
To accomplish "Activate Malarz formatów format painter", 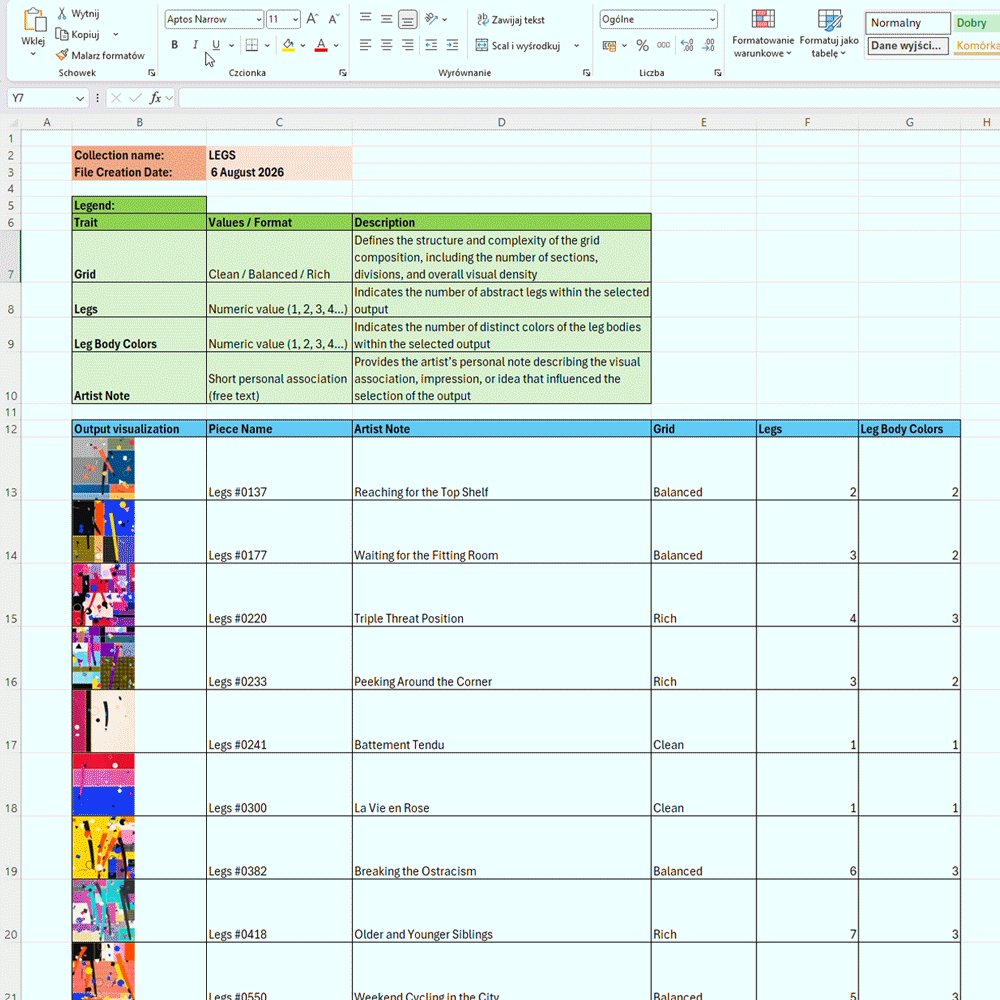I will 100,55.
